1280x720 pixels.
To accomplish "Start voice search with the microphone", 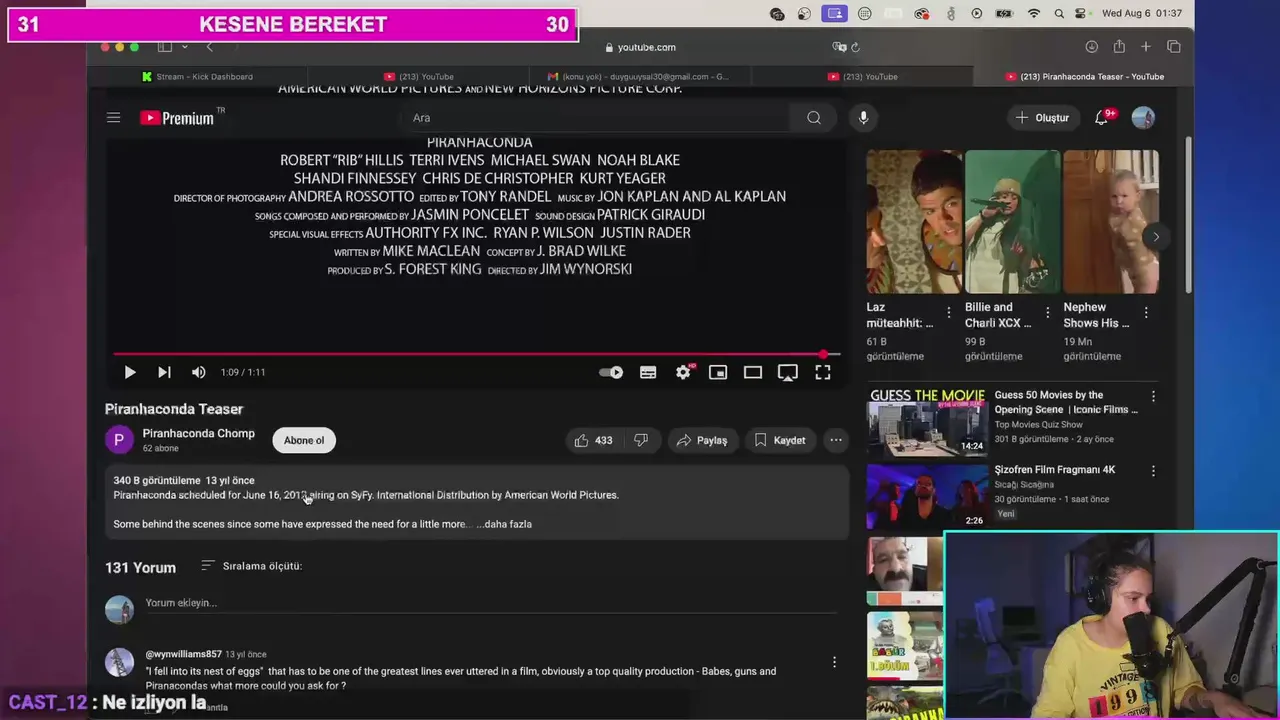I will tap(863, 118).
